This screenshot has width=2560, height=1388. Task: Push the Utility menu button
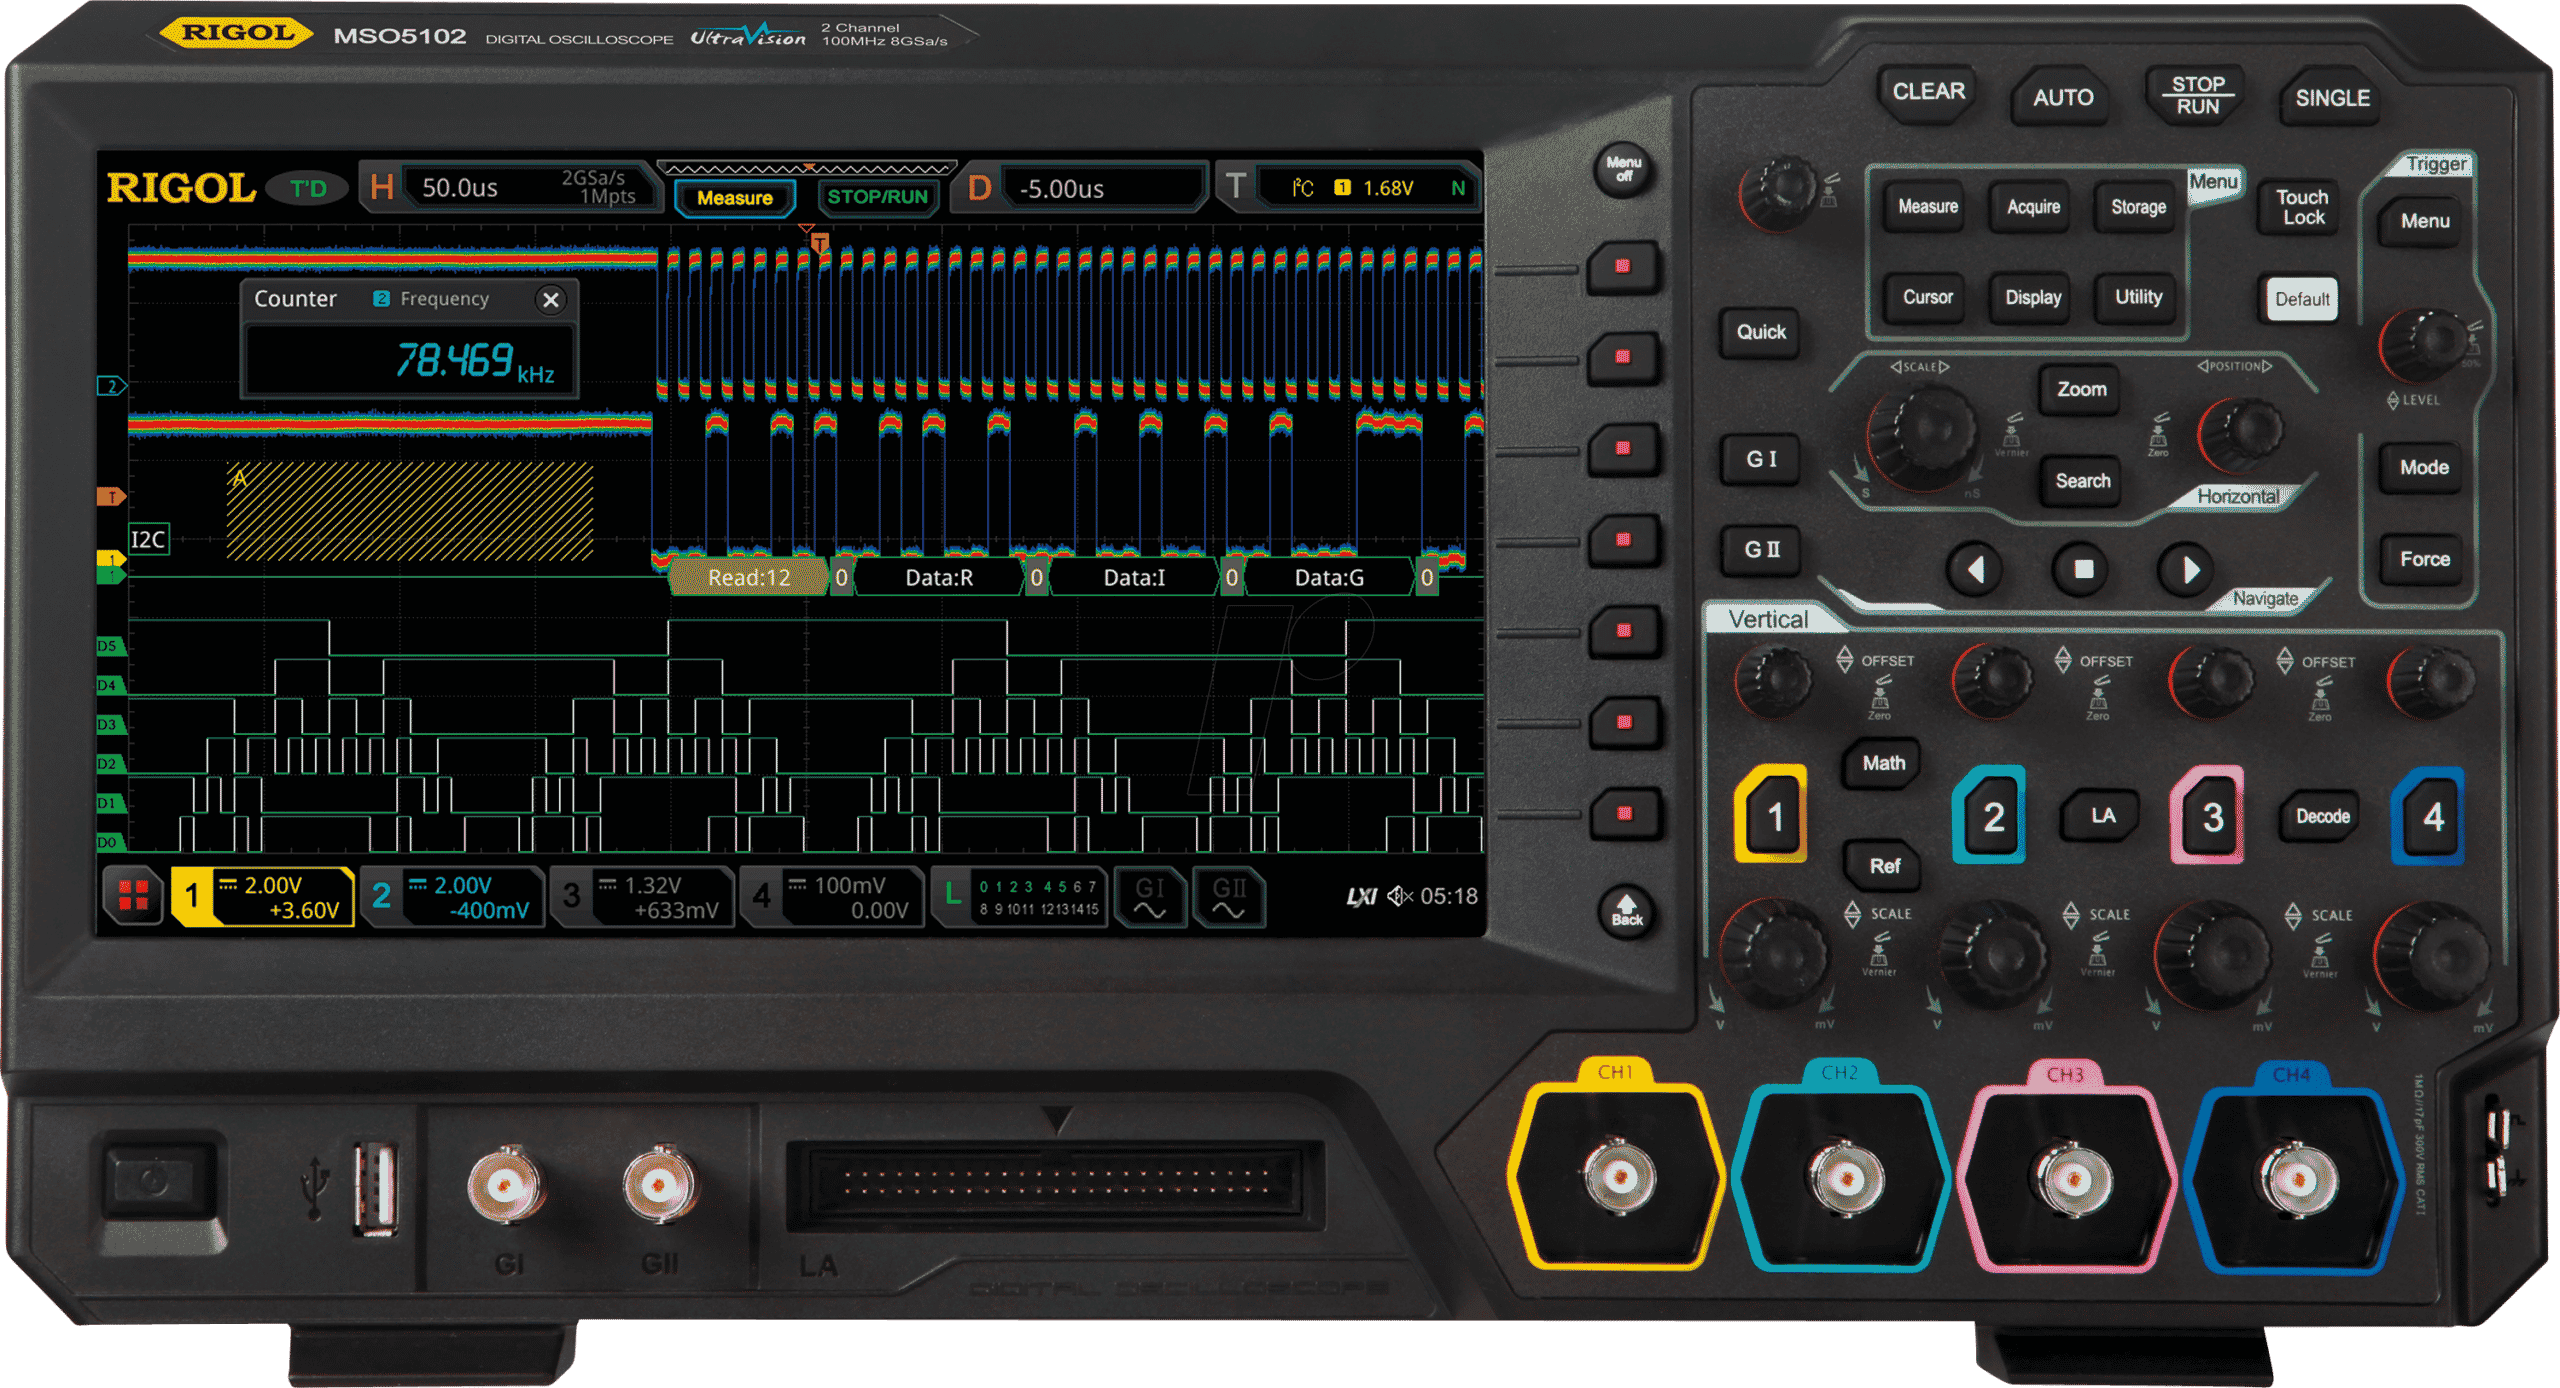tap(2138, 297)
